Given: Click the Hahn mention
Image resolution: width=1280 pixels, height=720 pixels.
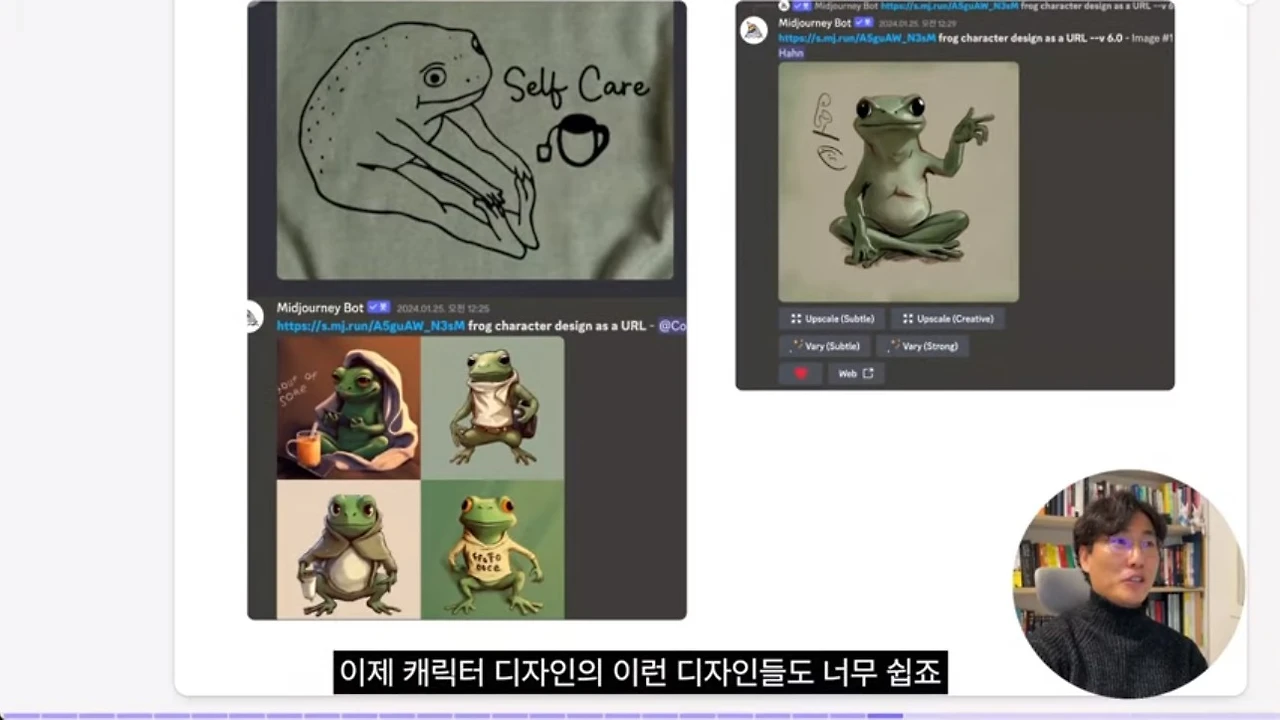Looking at the screenshot, I should (x=791, y=53).
